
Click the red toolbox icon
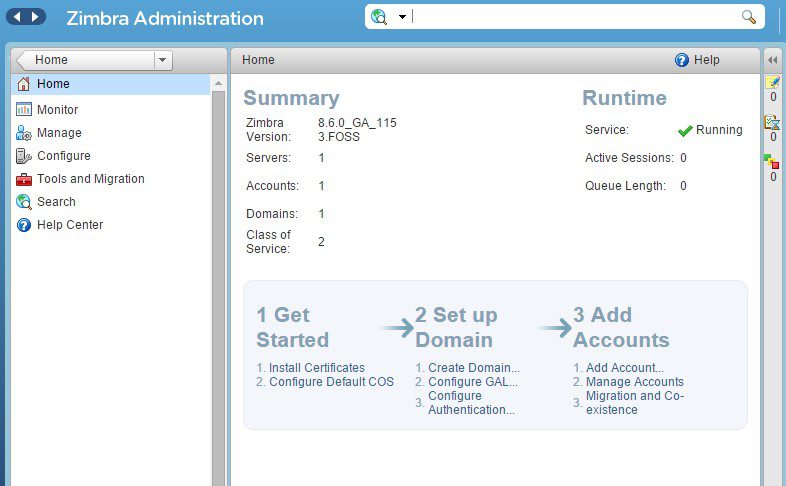pyautogui.click(x=24, y=179)
